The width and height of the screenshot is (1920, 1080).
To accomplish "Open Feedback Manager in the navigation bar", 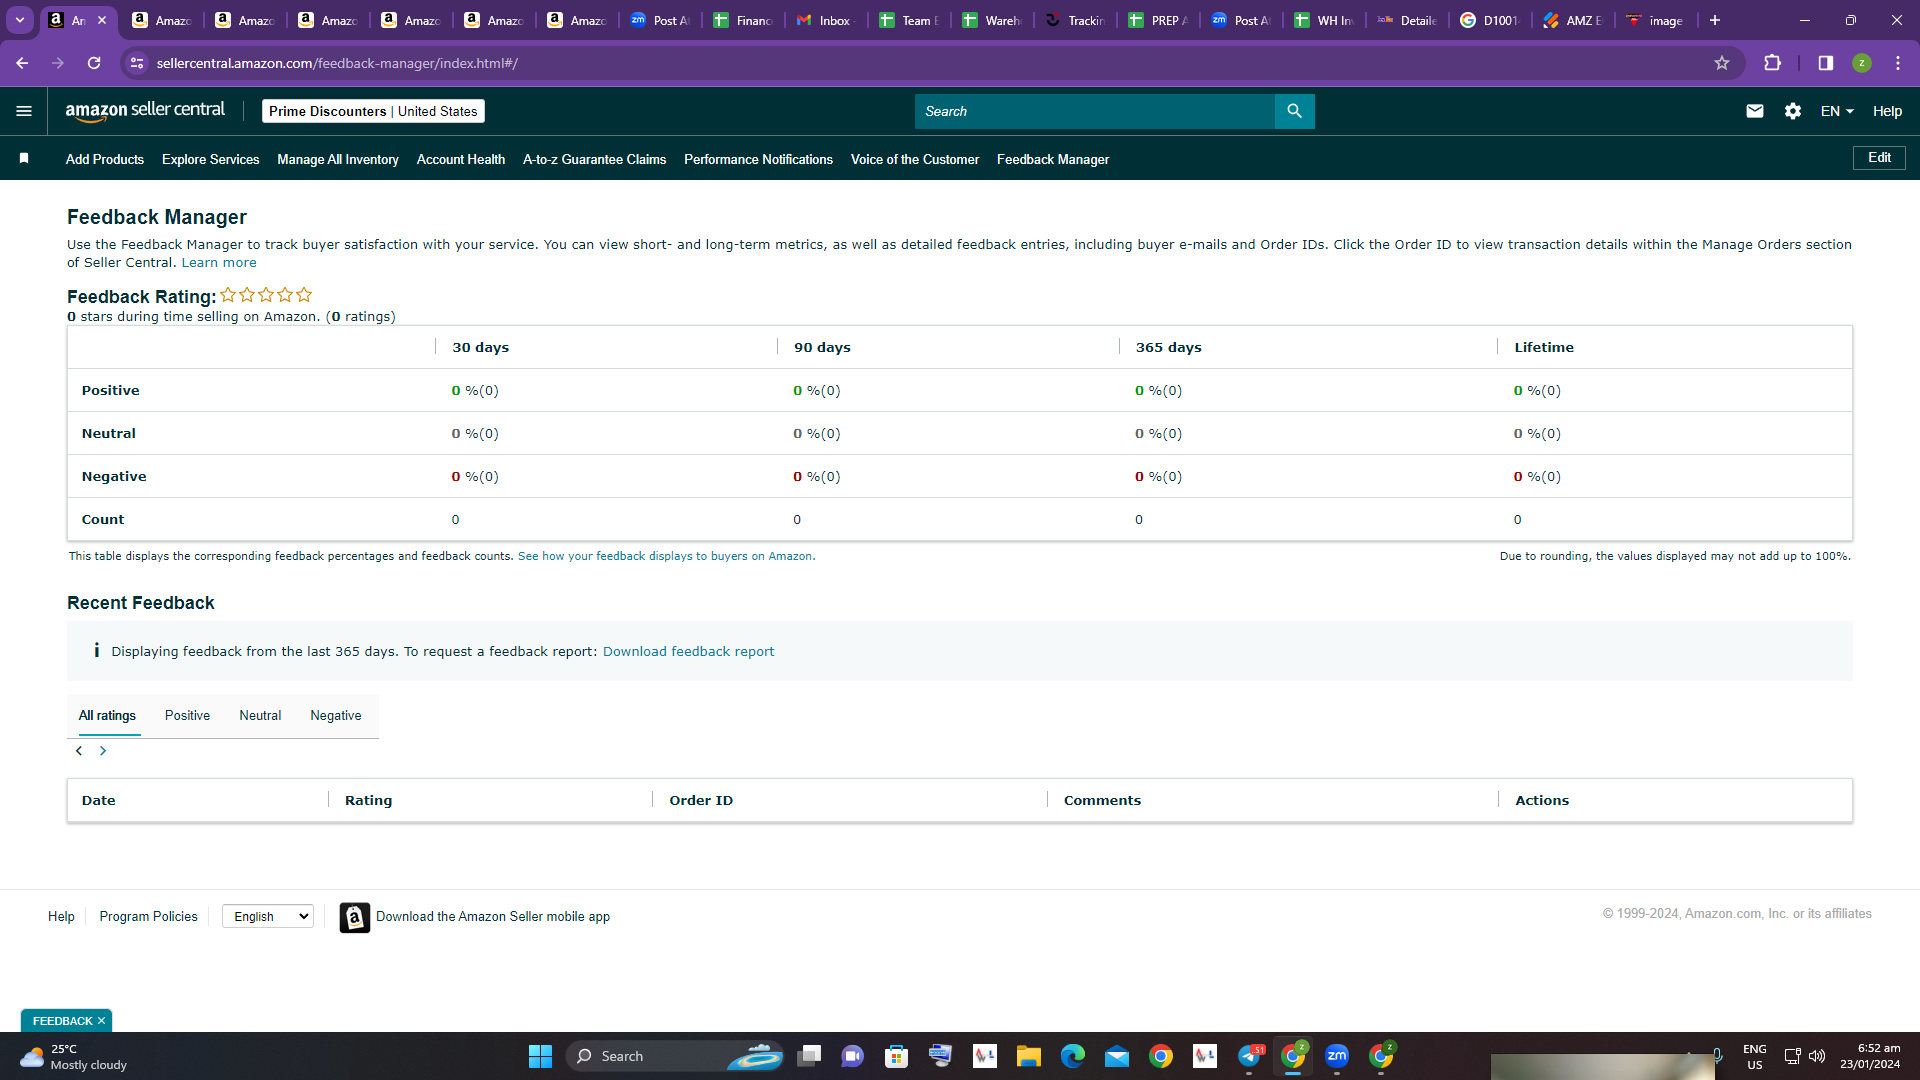I will pyautogui.click(x=1053, y=159).
